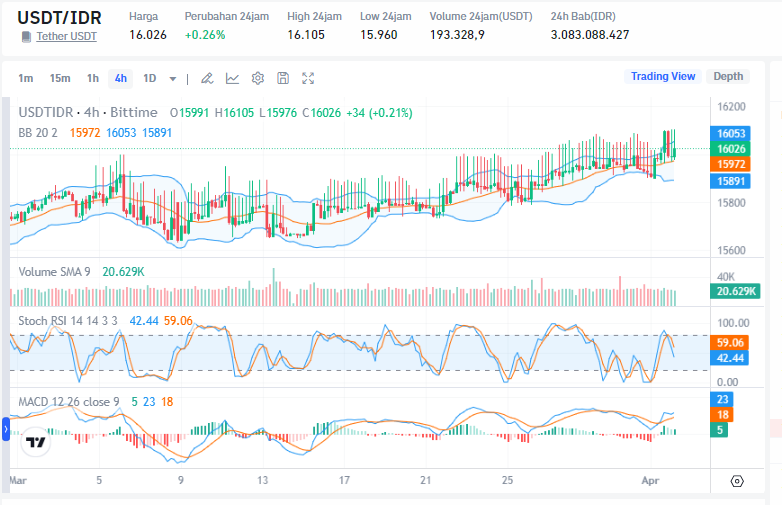
Task: Click the 16053 BB legend value
Action: [x=121, y=133]
